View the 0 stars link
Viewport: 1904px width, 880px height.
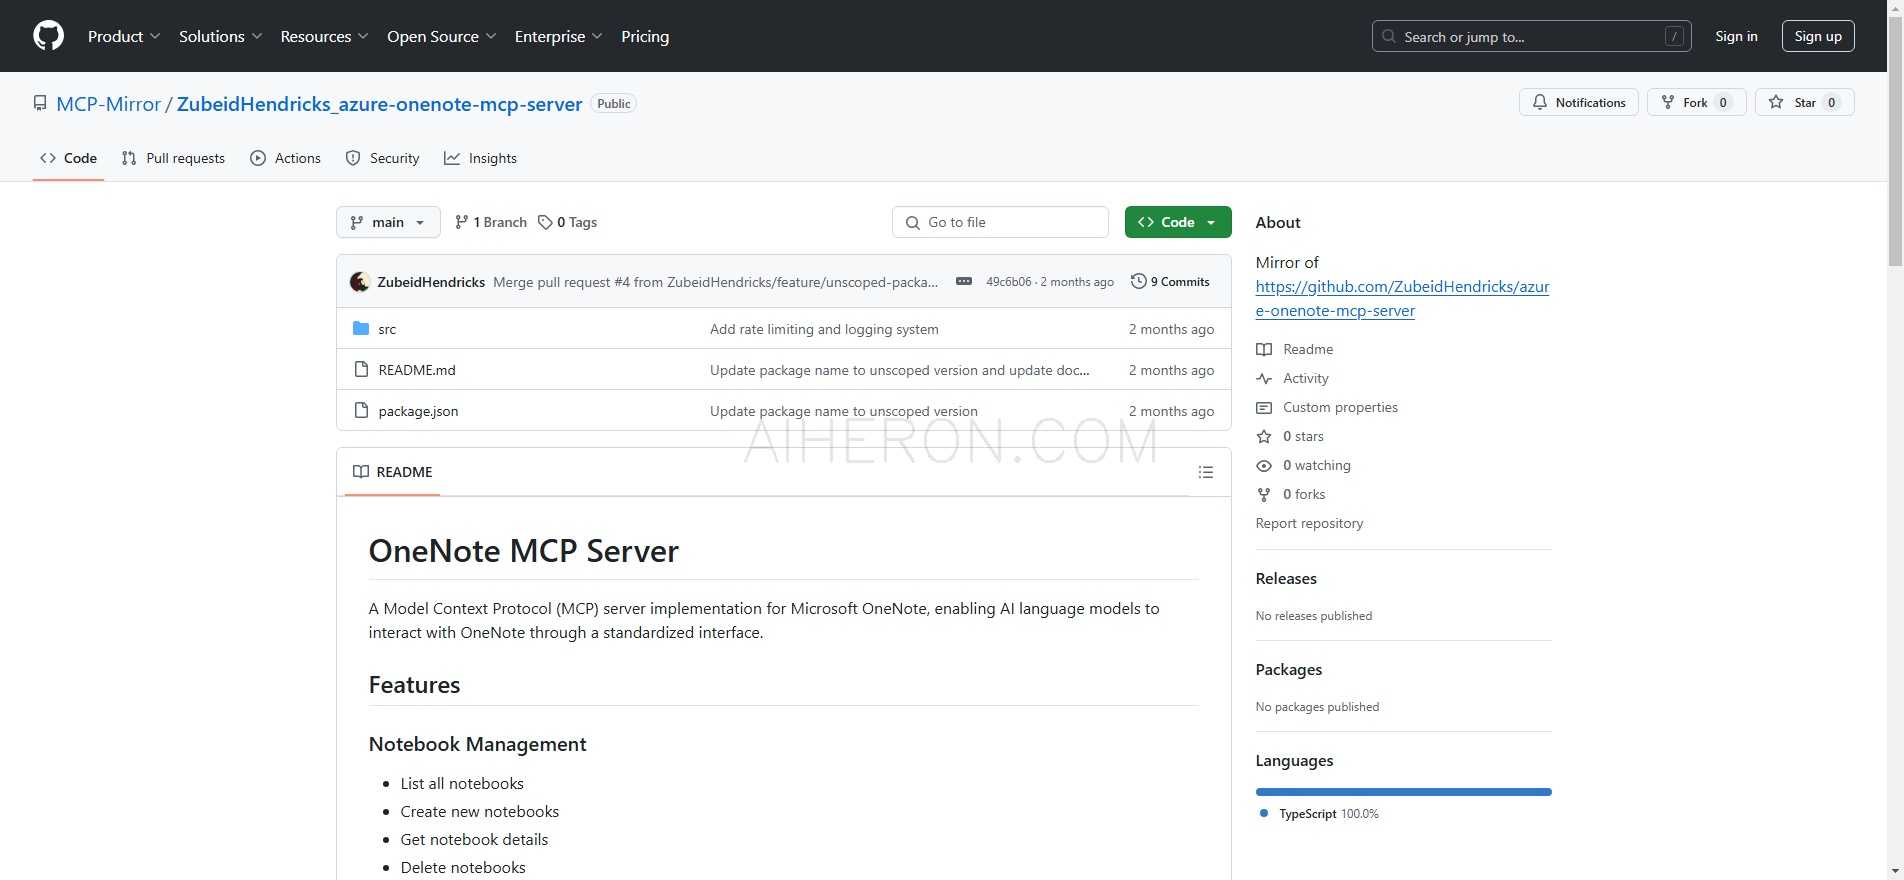(x=1303, y=436)
